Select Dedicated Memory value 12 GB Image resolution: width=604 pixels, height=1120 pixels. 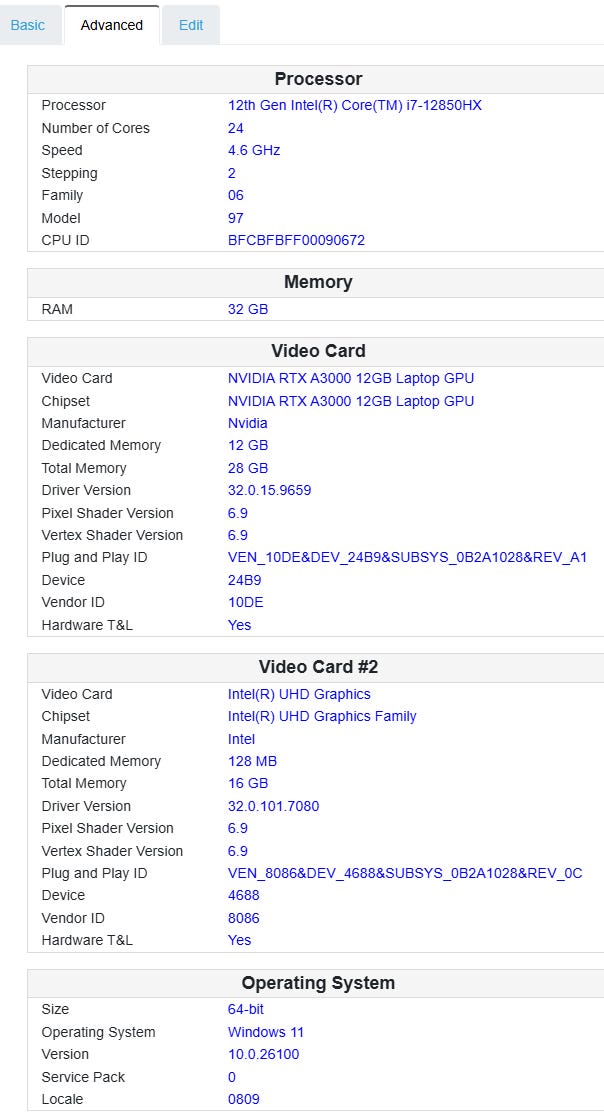point(248,445)
